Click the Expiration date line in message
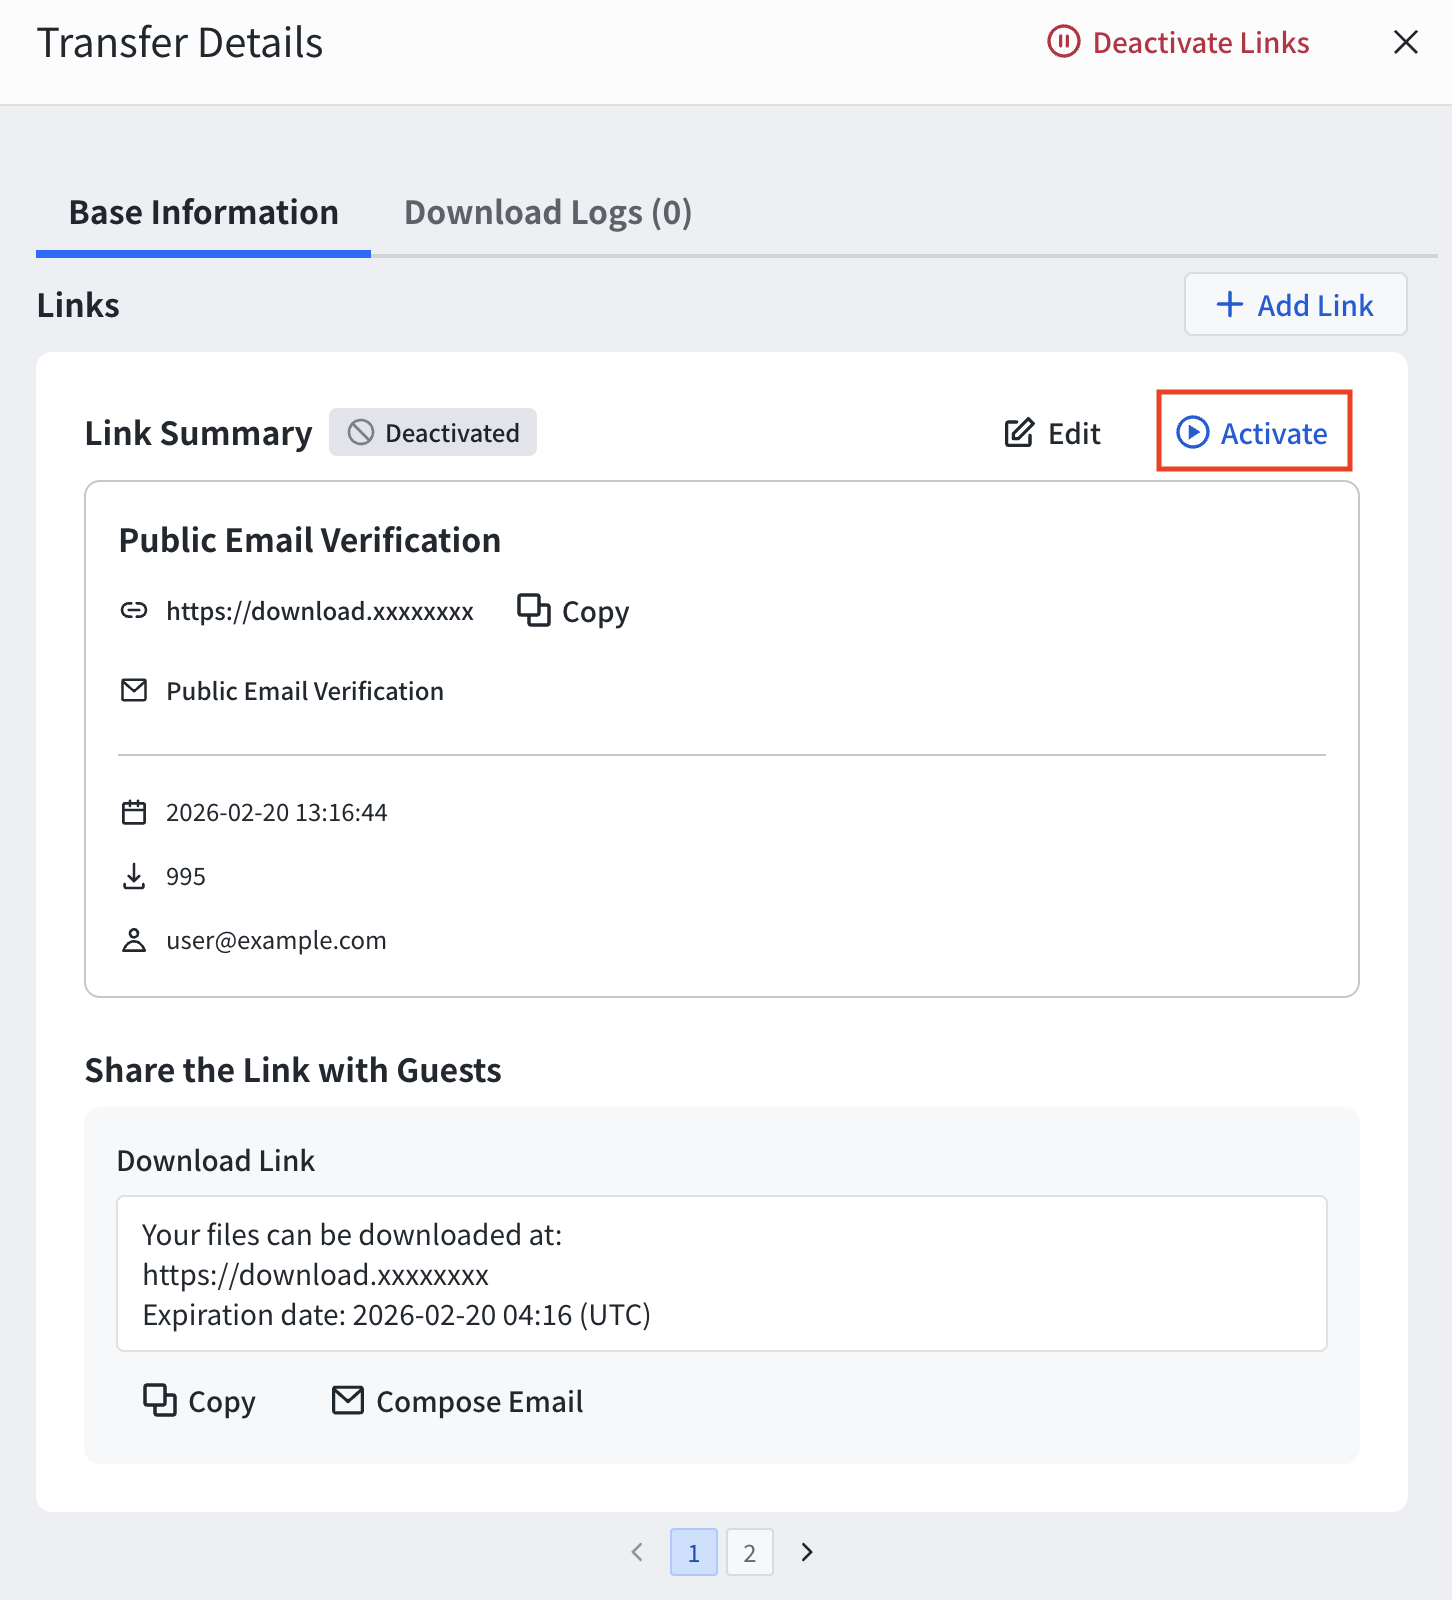 (397, 1314)
